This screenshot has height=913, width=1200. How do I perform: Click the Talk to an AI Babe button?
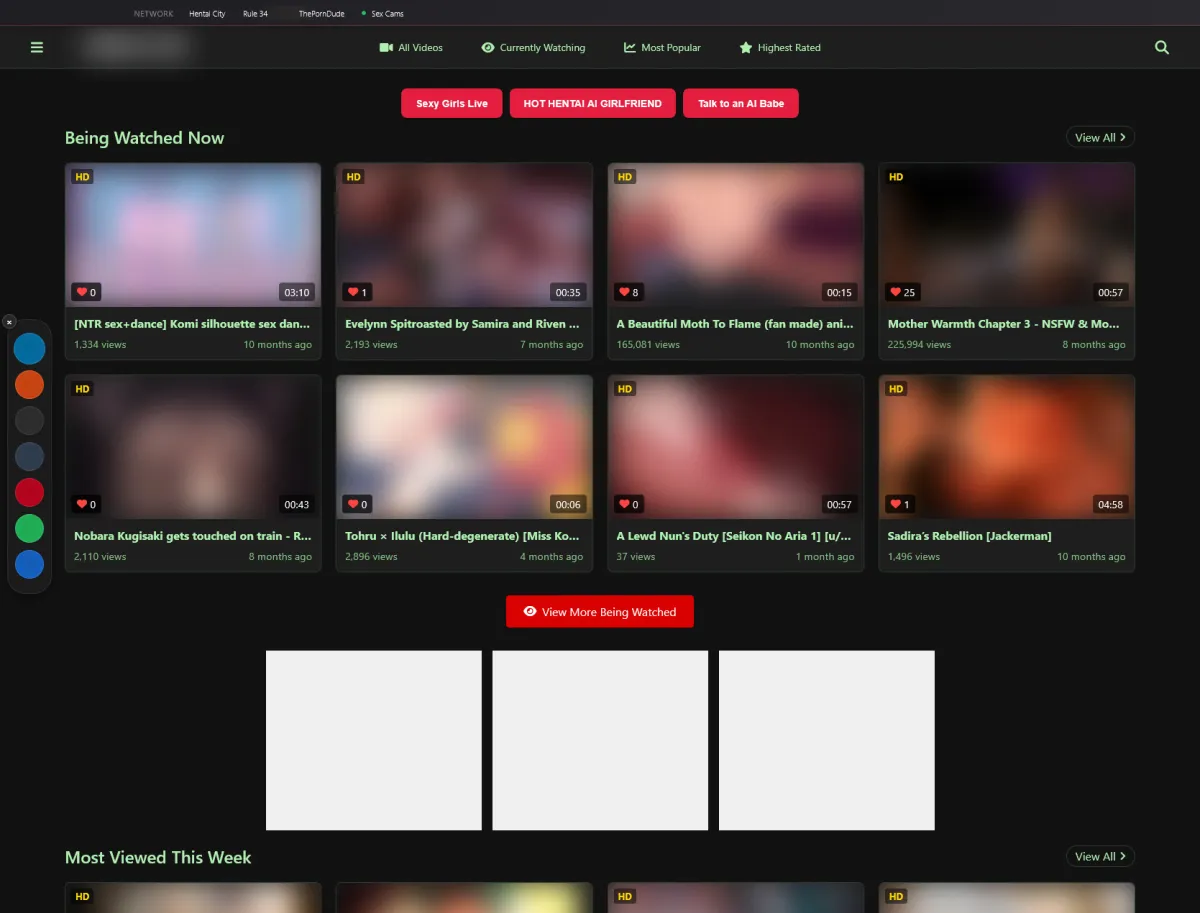coord(740,103)
